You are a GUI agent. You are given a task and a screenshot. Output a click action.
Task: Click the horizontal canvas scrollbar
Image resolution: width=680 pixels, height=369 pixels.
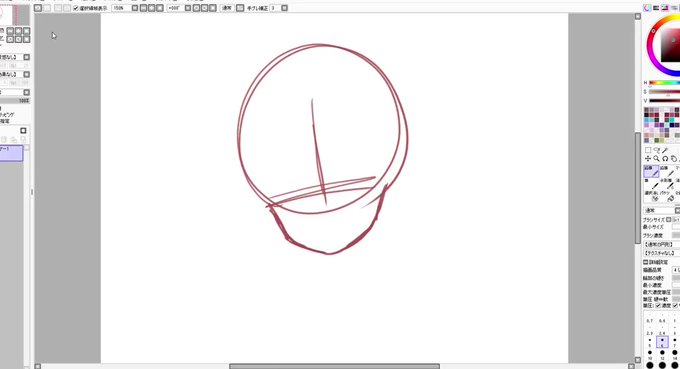334,366
